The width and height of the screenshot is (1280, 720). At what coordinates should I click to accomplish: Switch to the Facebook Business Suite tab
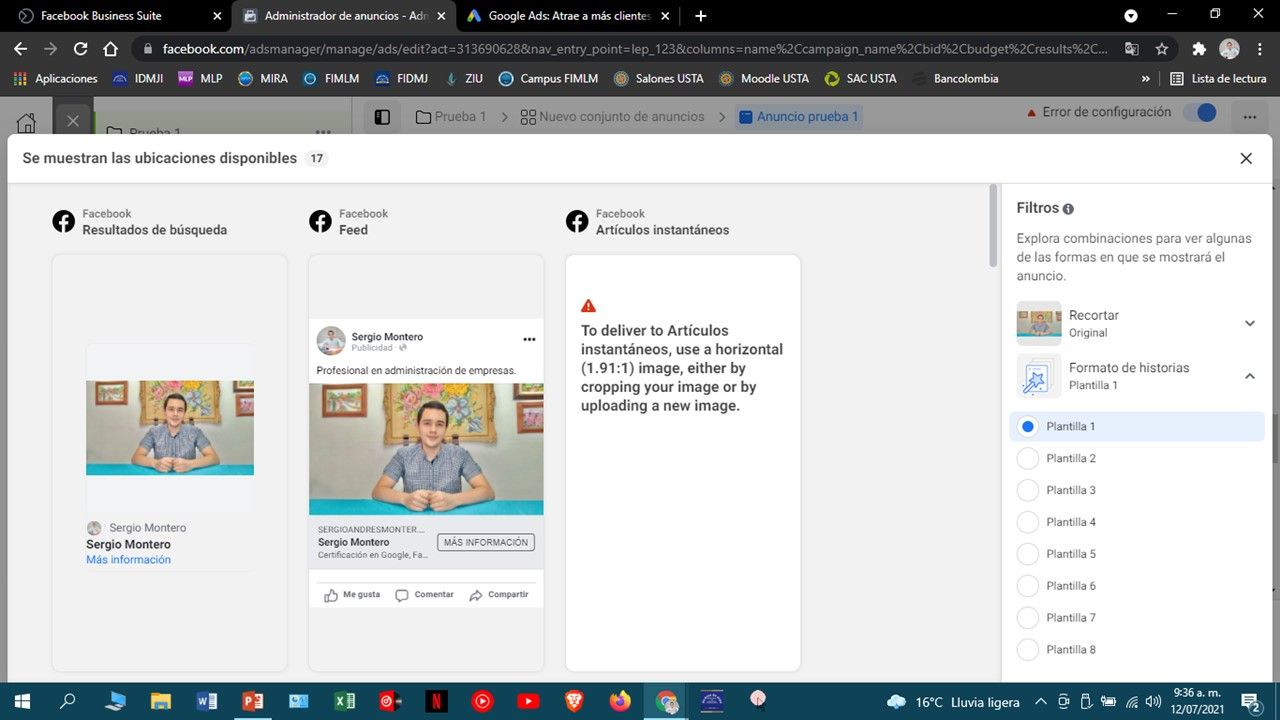point(116,16)
